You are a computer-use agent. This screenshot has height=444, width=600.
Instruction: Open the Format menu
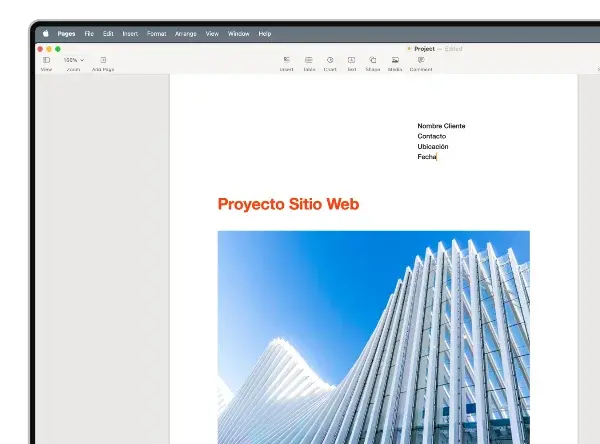(157, 34)
